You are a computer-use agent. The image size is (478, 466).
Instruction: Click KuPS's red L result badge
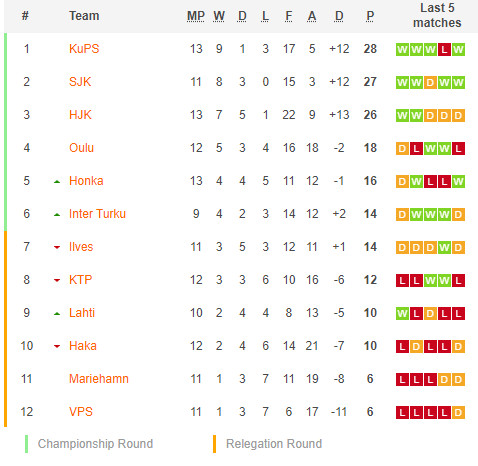[x=444, y=50]
